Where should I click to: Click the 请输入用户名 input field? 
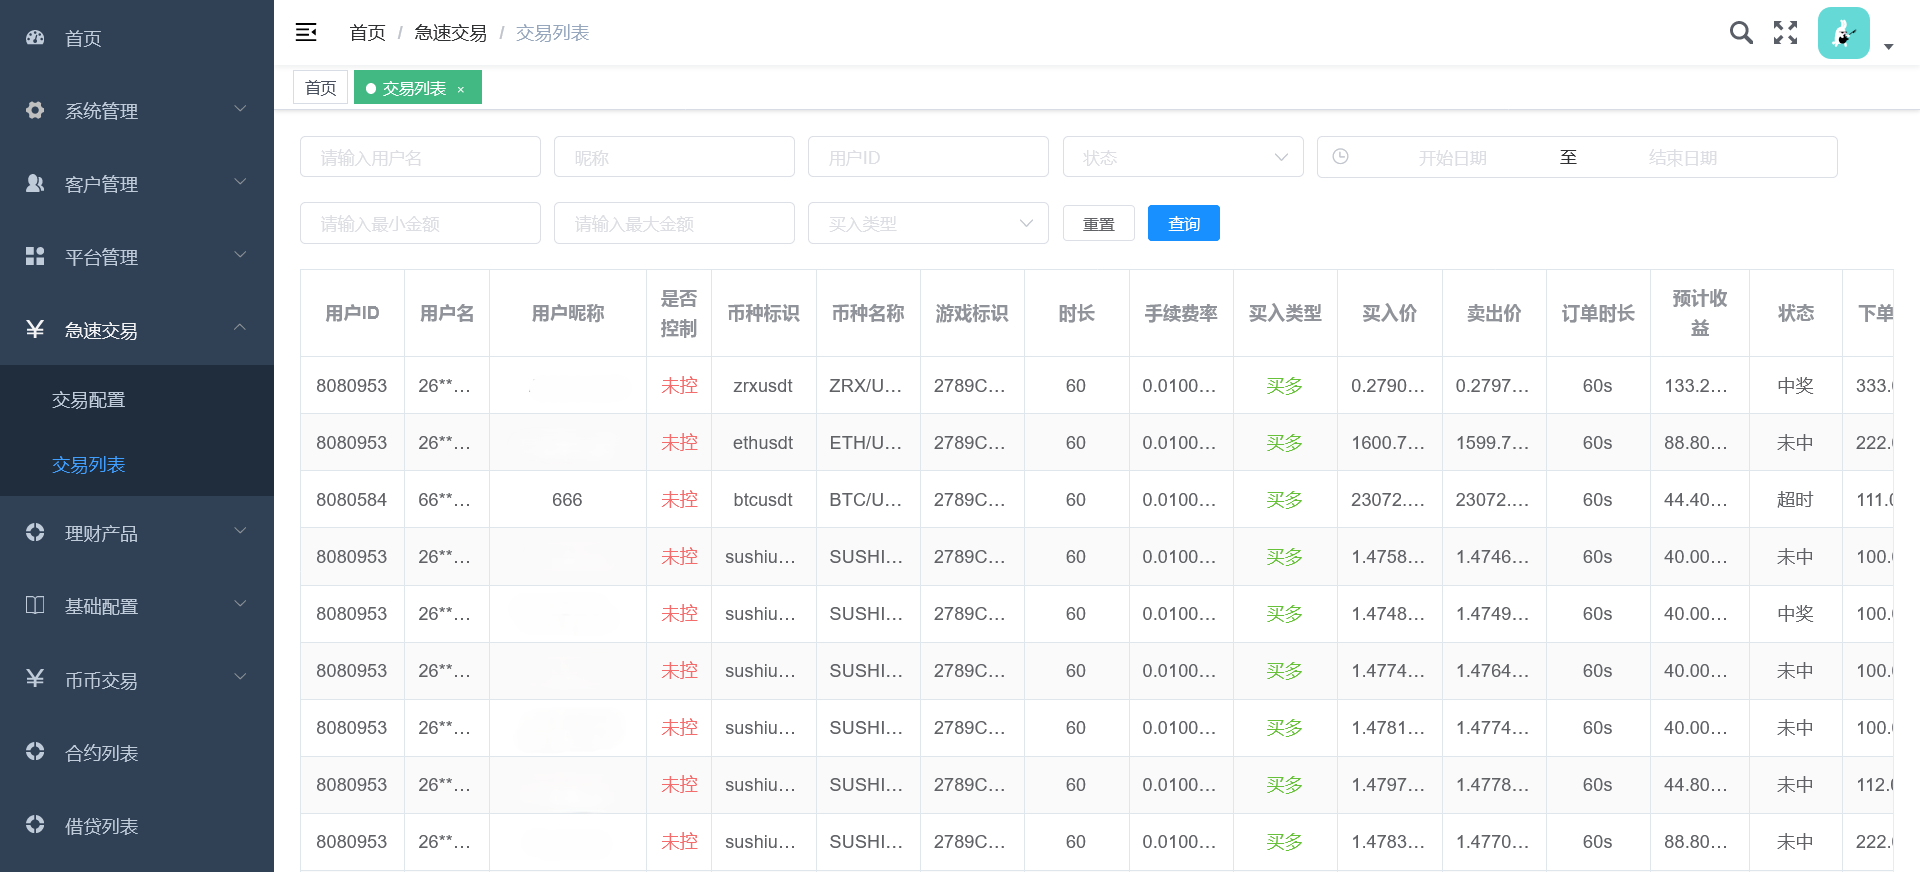[x=420, y=157]
